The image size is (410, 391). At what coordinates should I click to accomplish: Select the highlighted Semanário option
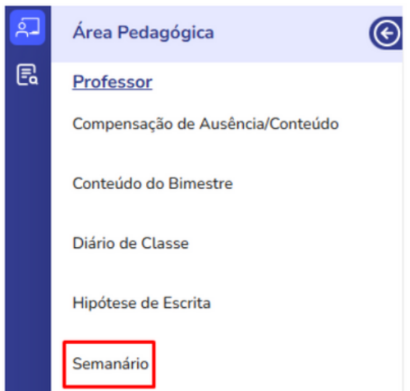[110, 363]
